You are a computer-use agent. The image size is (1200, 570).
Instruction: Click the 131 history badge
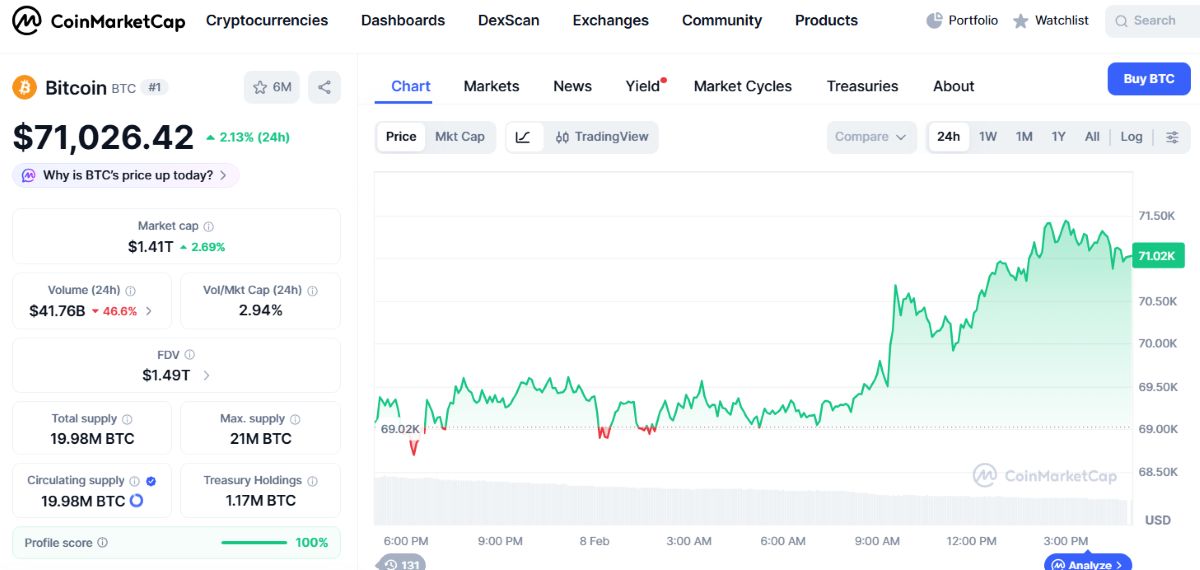(x=401, y=563)
